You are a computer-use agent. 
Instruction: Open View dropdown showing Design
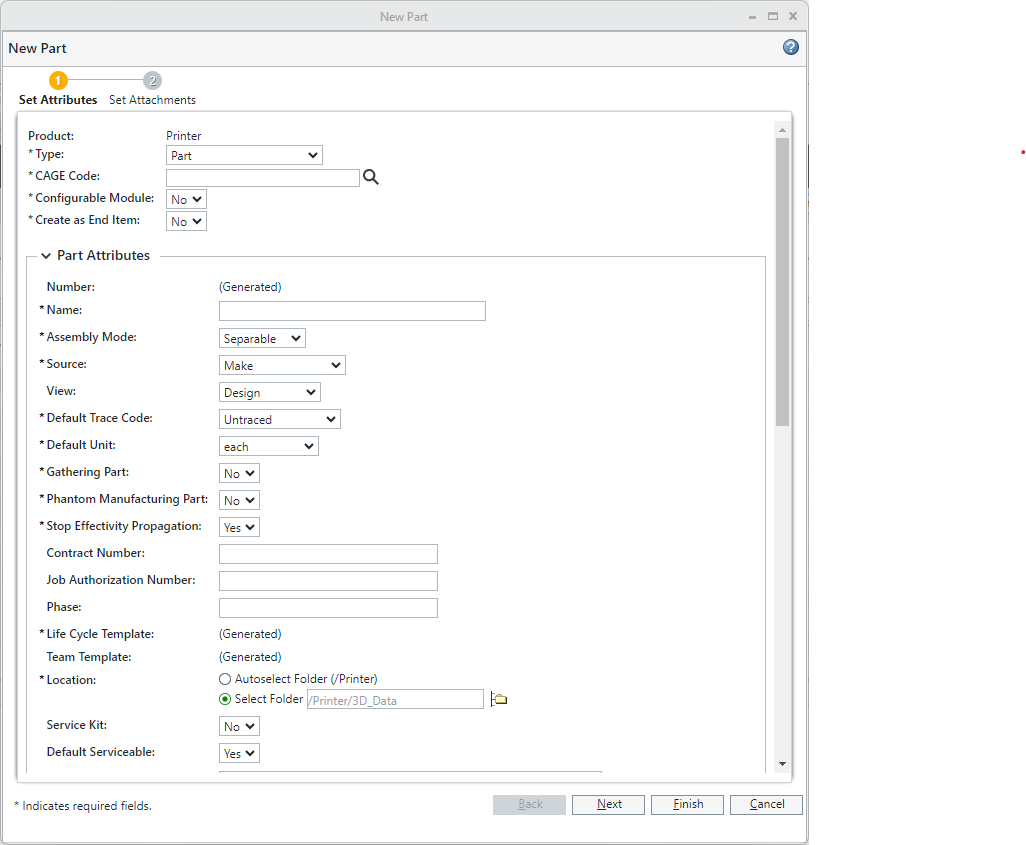[270, 392]
